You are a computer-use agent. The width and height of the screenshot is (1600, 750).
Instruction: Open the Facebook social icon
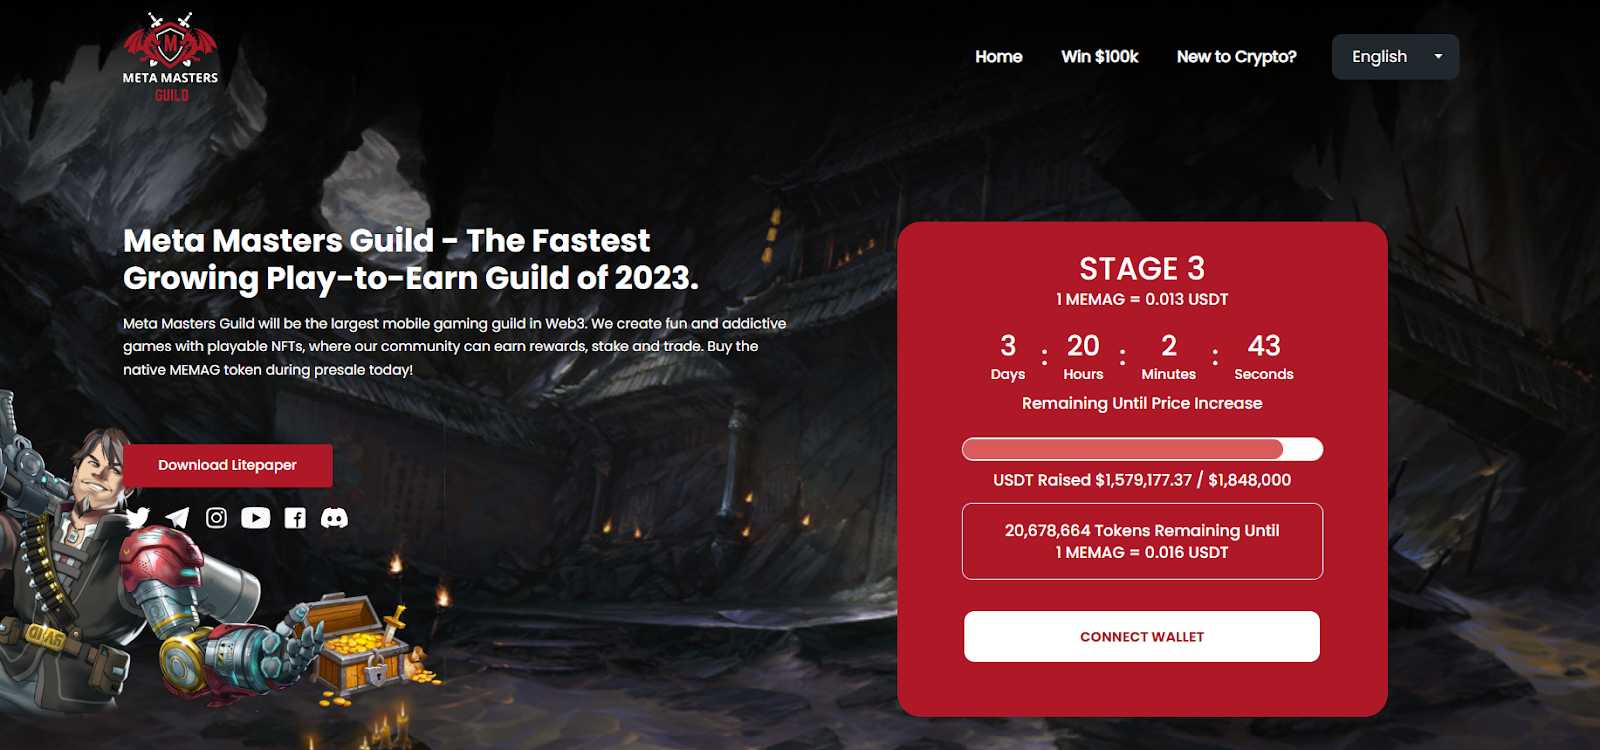click(295, 517)
